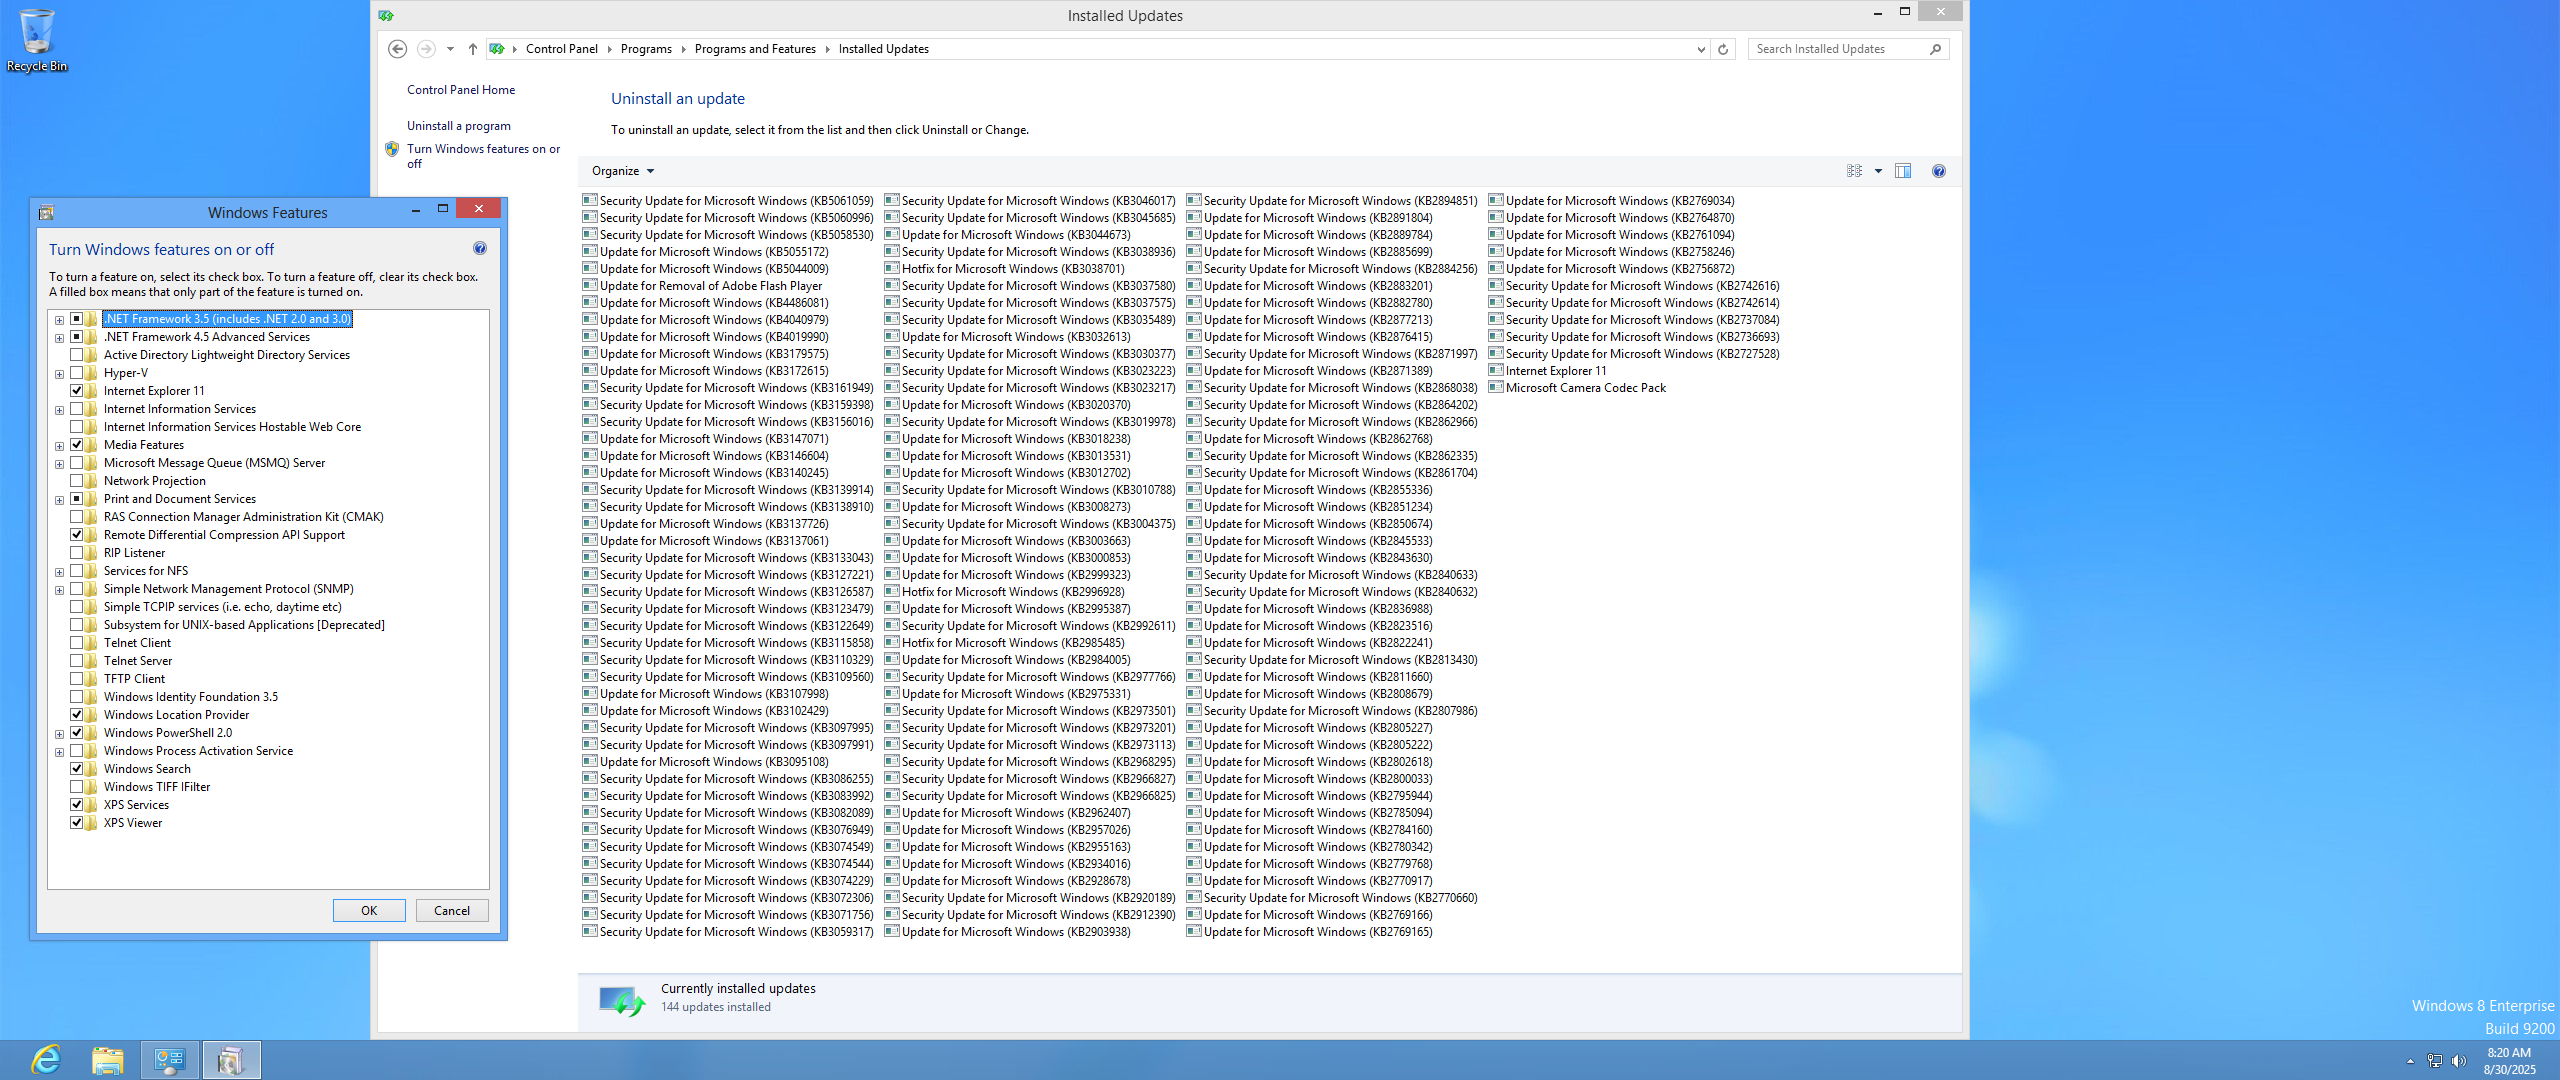Open help in Windows Features dialog
Image resolution: width=2560 pixels, height=1080 pixels.
pyautogui.click(x=480, y=248)
